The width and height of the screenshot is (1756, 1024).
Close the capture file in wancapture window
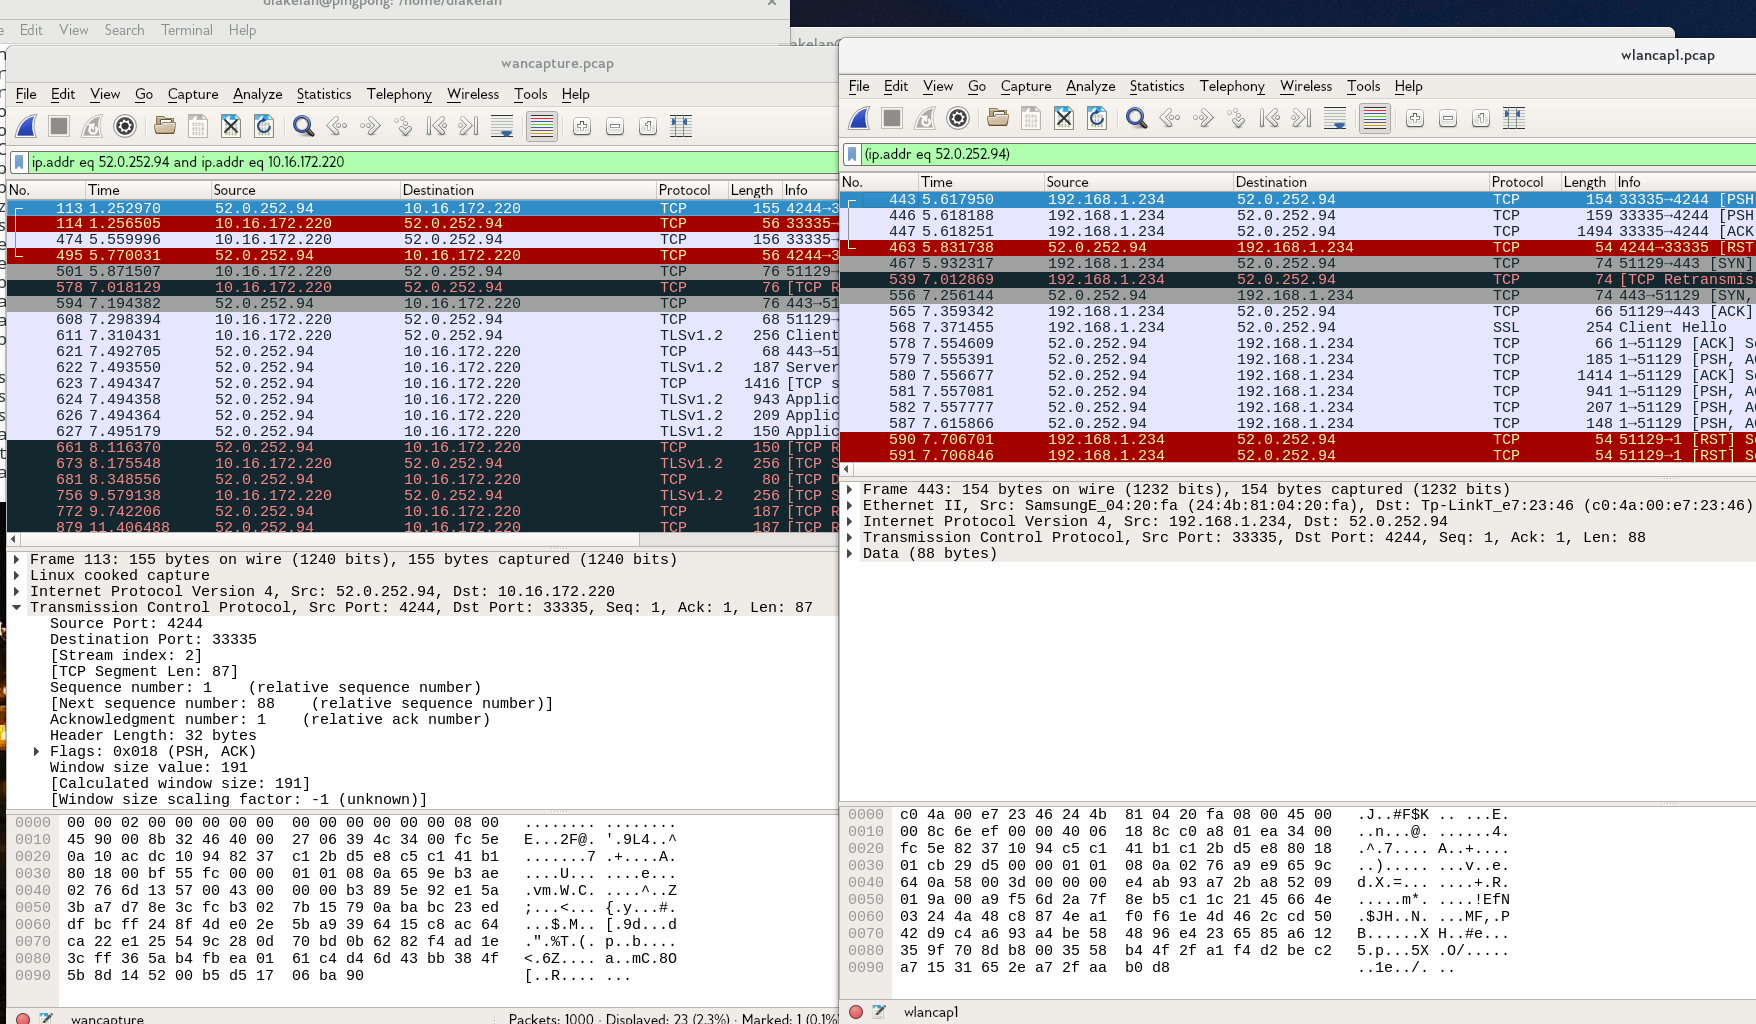pyautogui.click(x=231, y=126)
